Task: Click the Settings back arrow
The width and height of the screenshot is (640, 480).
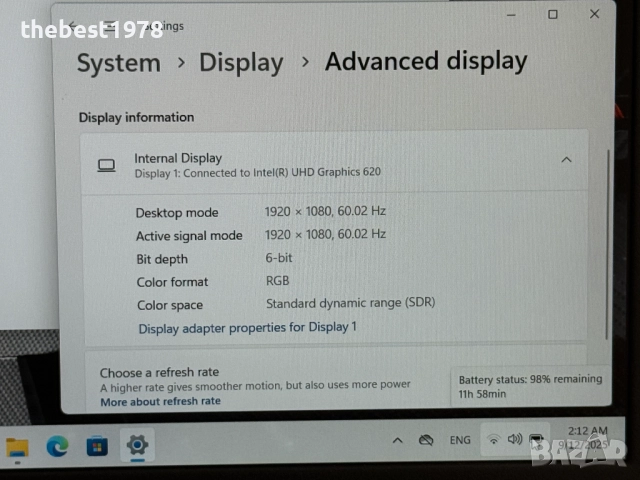Action: [73, 27]
